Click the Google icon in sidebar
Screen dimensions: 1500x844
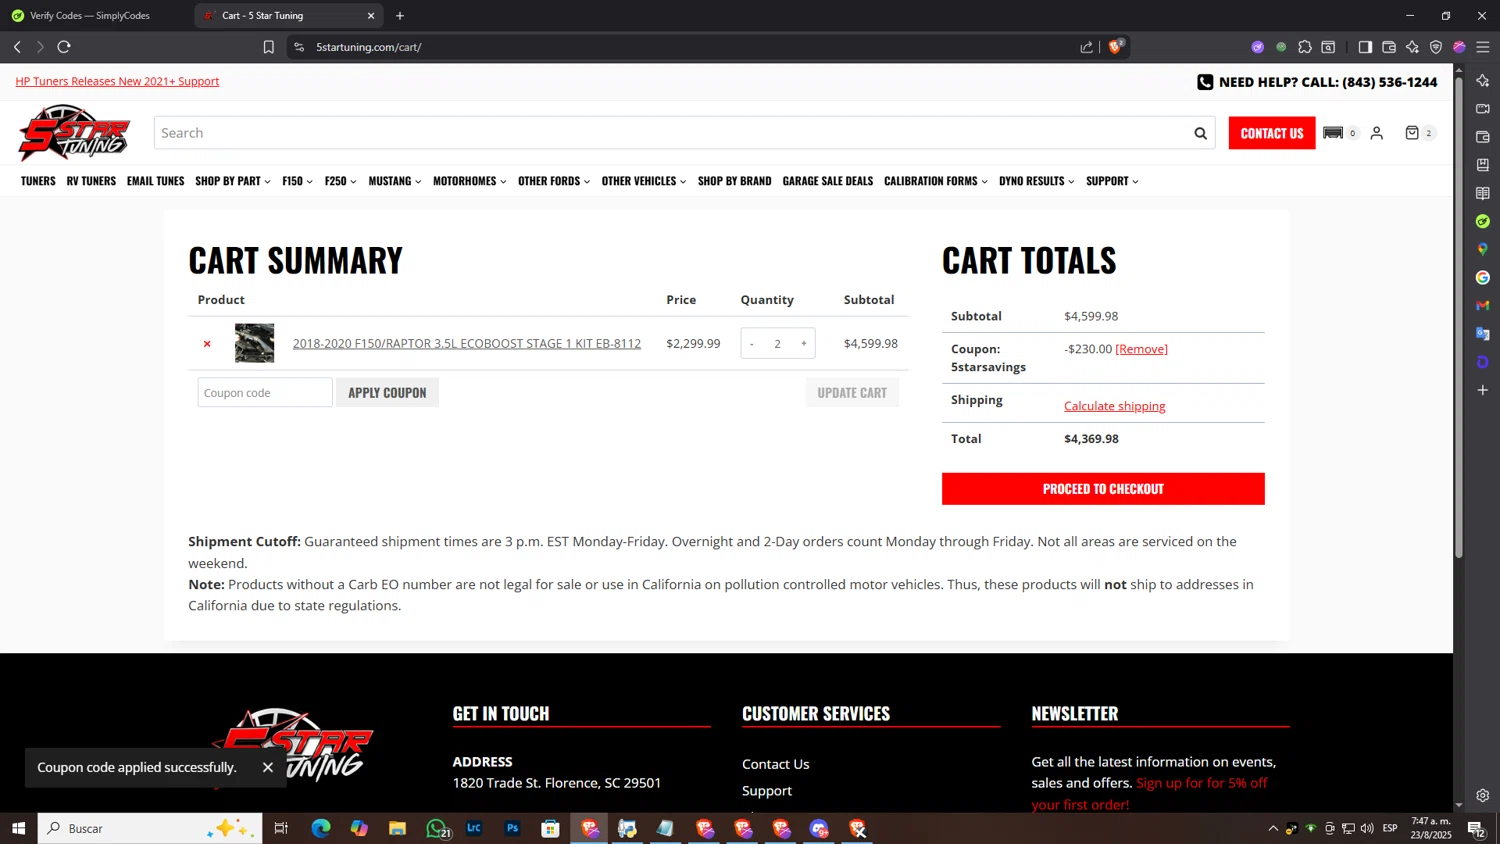(x=1483, y=278)
